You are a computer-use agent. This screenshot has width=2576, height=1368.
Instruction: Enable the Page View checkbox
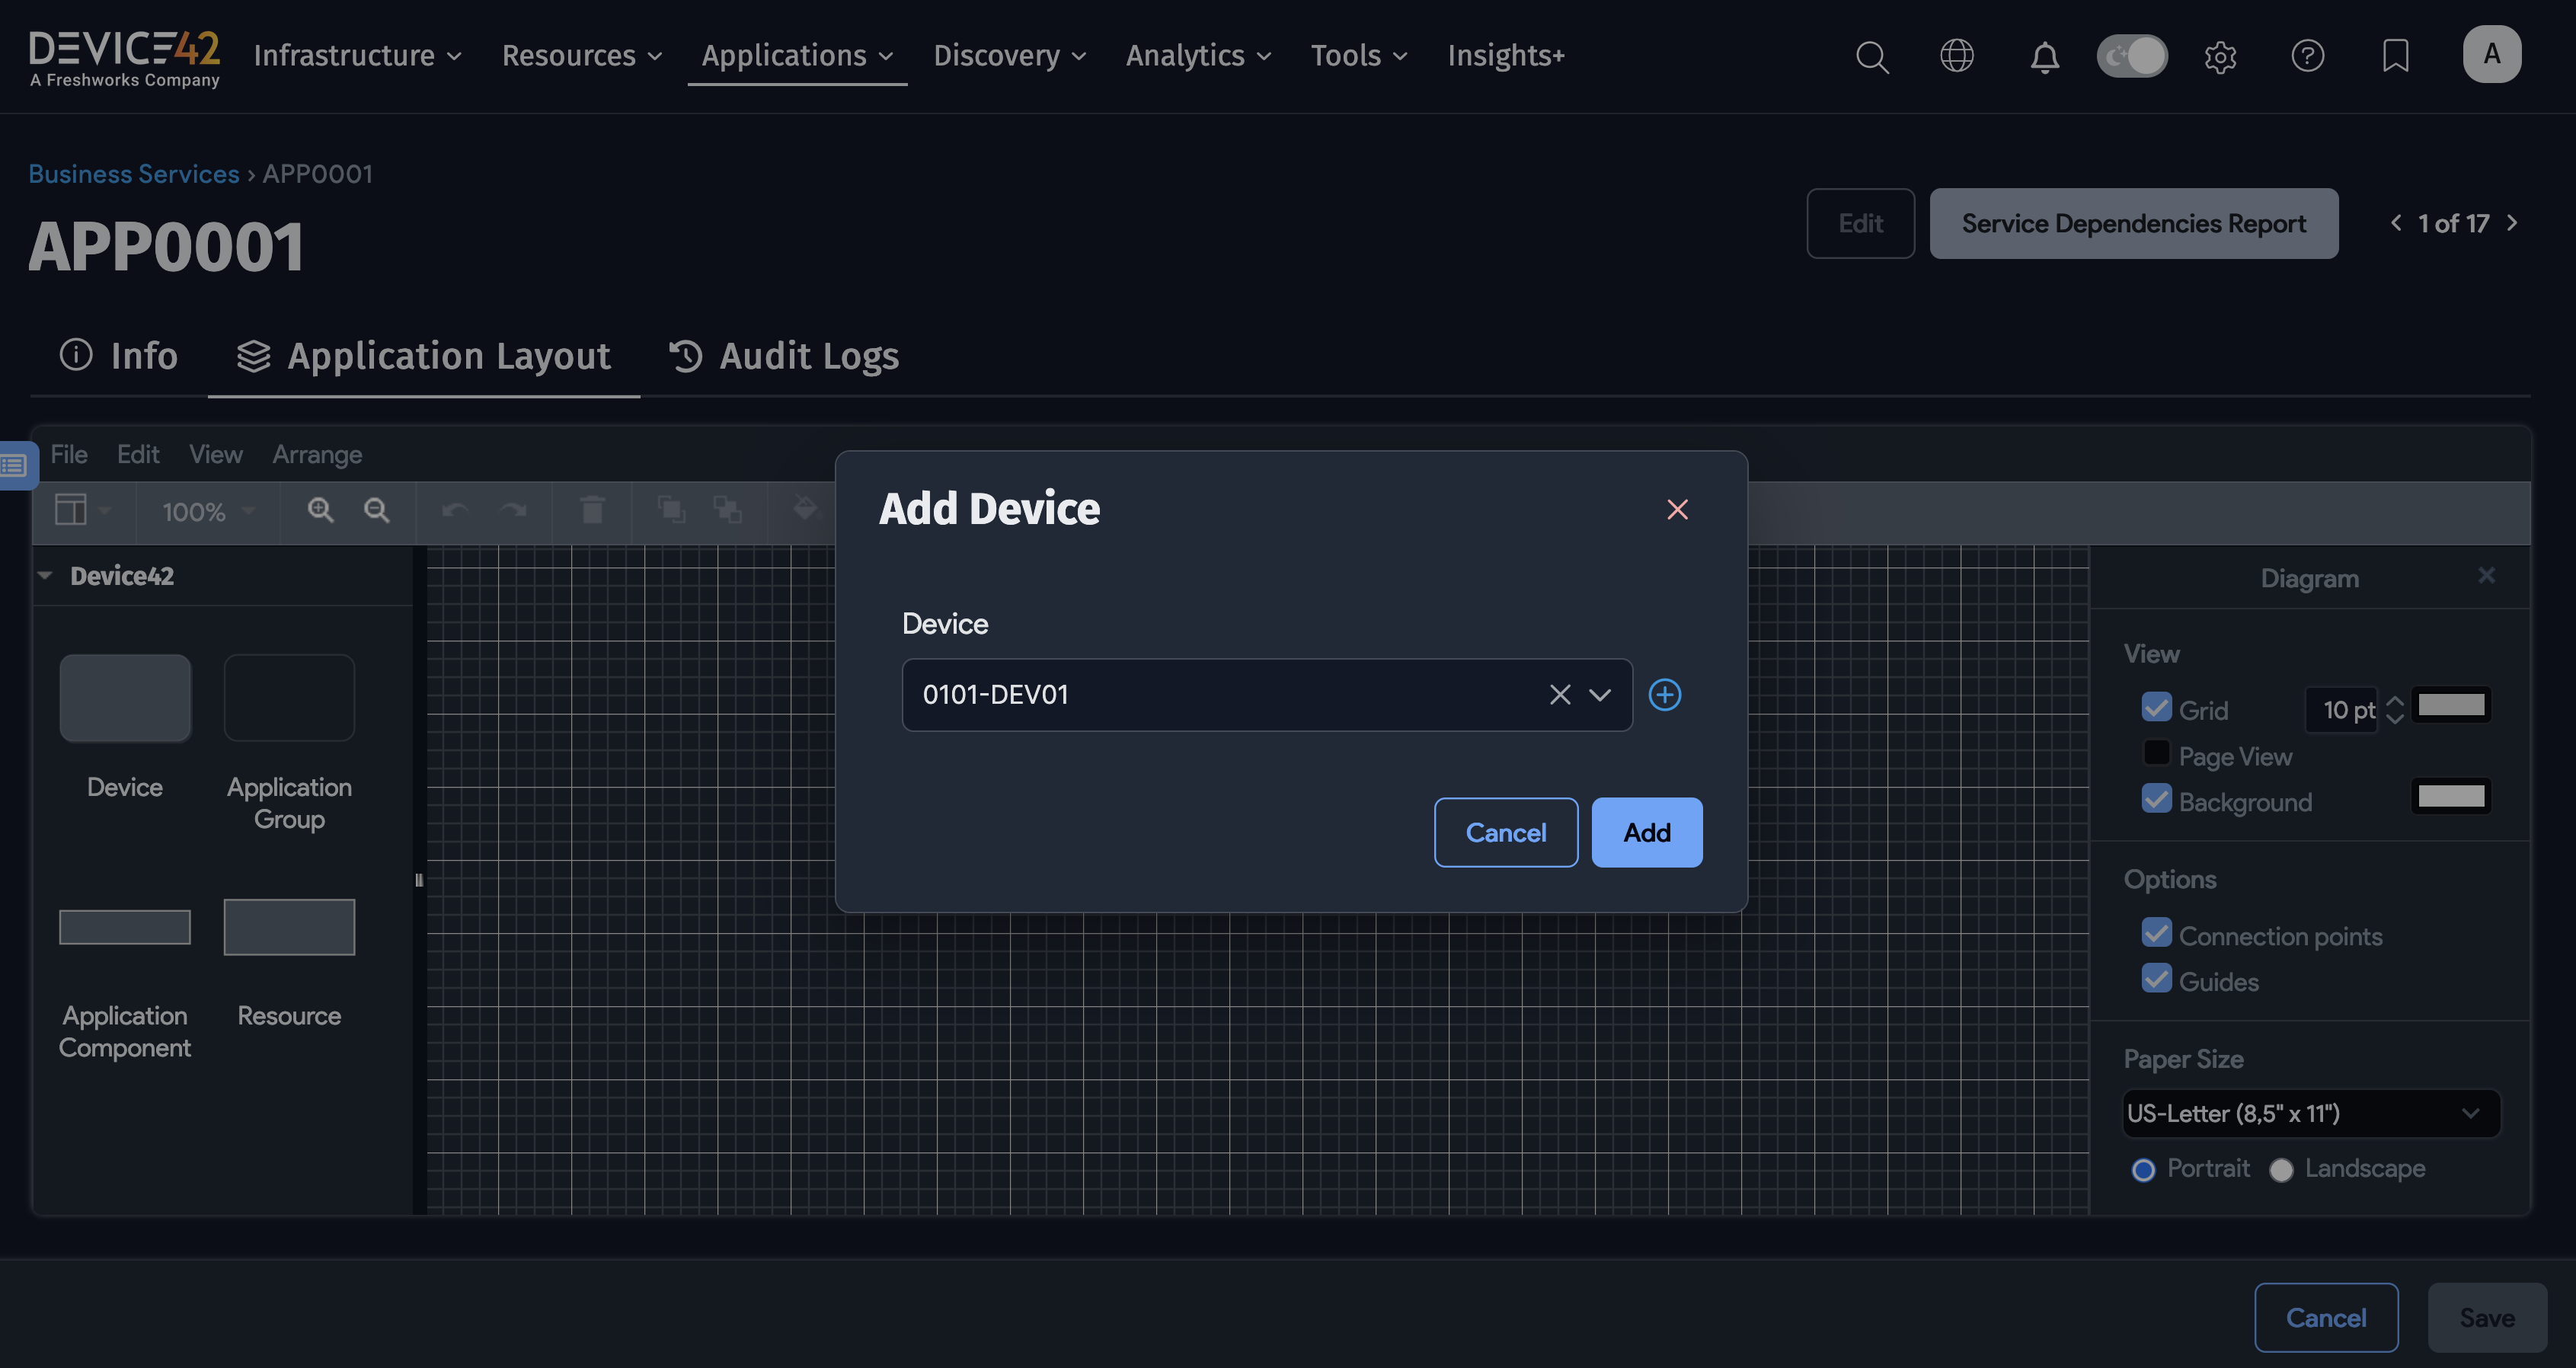point(2156,753)
